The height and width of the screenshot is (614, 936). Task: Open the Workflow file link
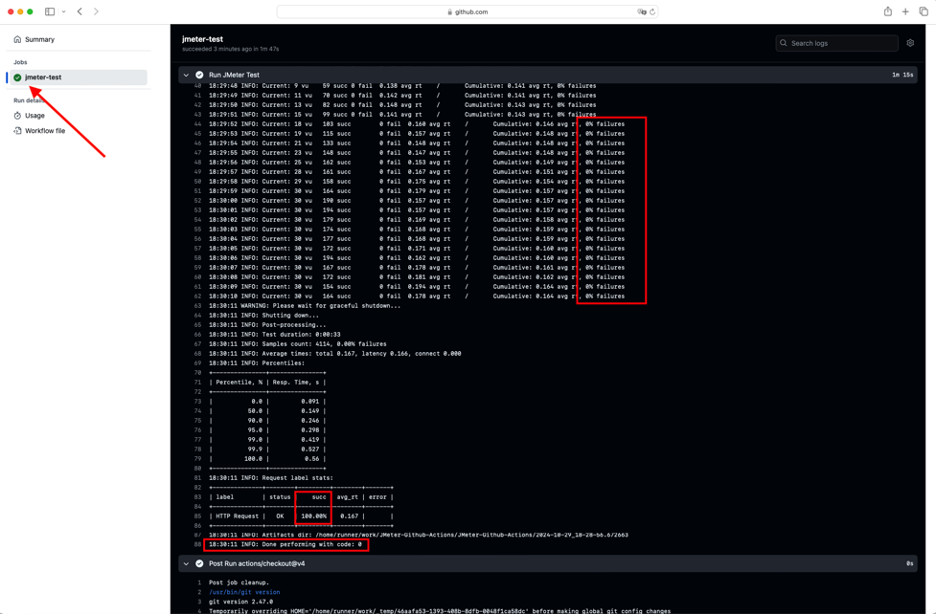click(45, 131)
